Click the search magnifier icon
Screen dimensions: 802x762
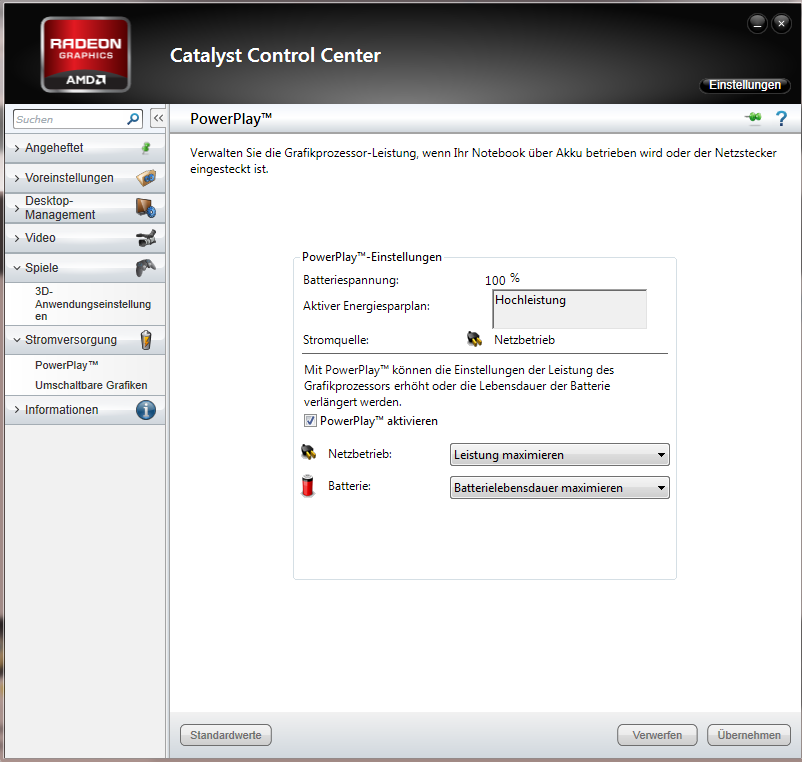point(133,119)
